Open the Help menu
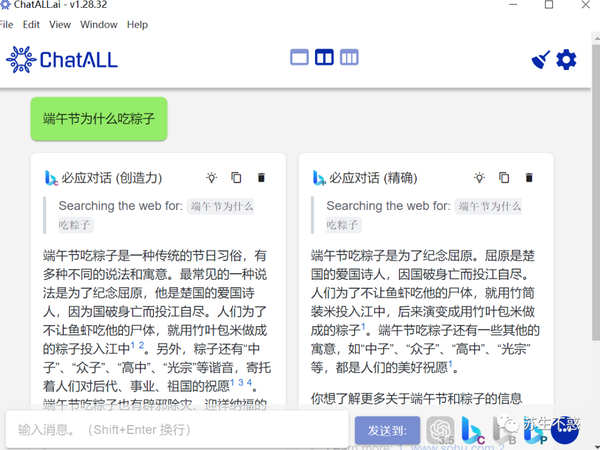This screenshot has width=600, height=450. pyautogui.click(x=137, y=24)
